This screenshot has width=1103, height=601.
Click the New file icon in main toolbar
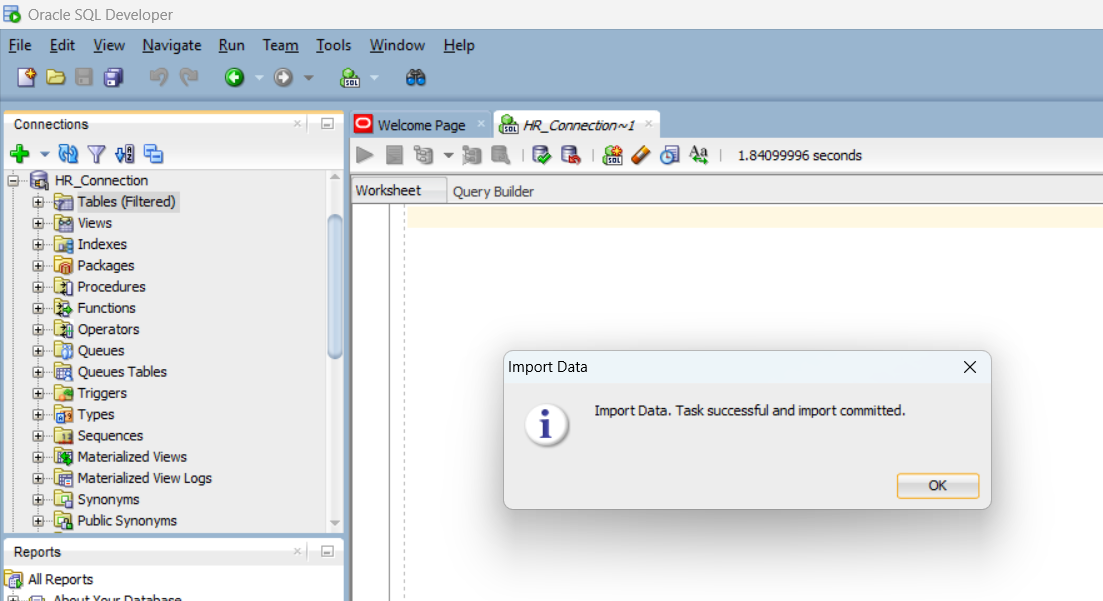[x=26, y=77]
